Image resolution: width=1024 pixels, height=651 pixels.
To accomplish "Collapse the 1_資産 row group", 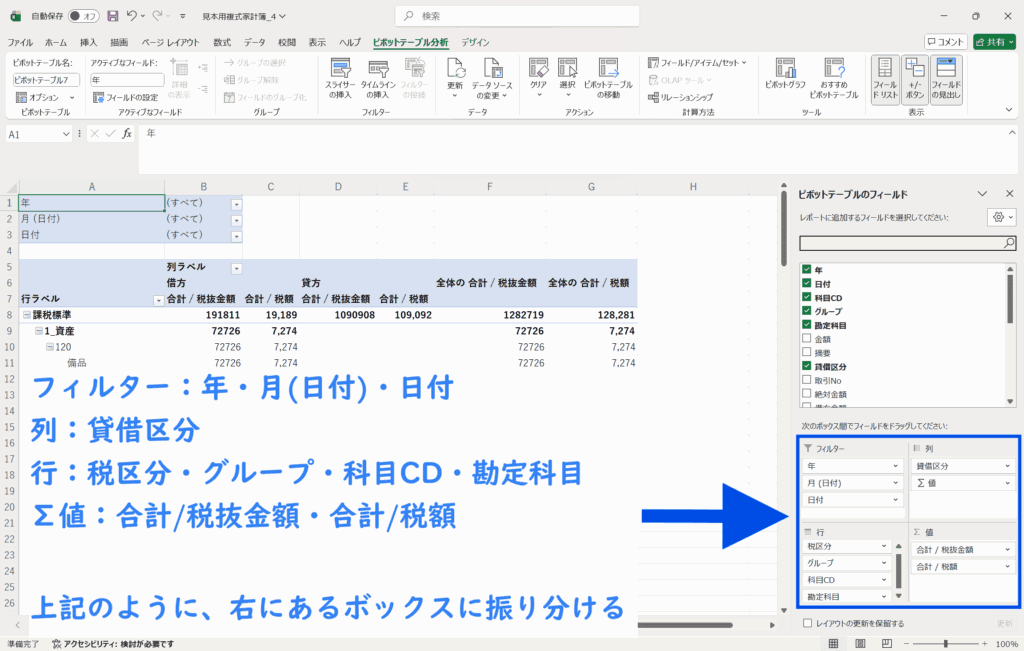I will [38, 330].
